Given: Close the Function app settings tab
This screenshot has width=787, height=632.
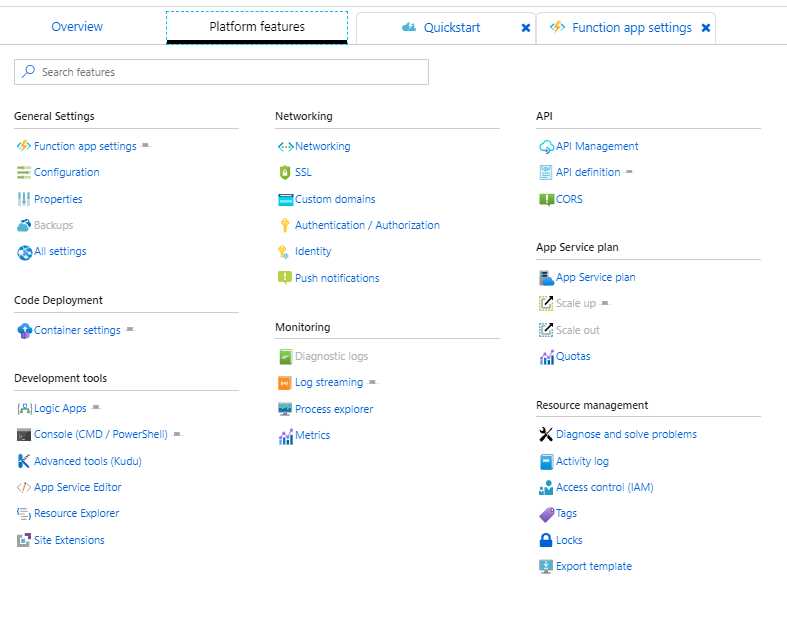Looking at the screenshot, I should 706,28.
